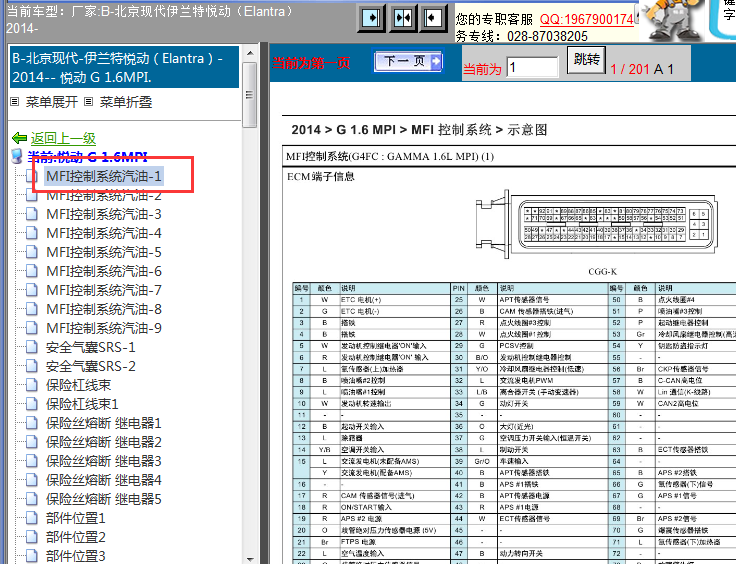Click the 跳转 jump button
The image size is (736, 564).
coord(586,60)
